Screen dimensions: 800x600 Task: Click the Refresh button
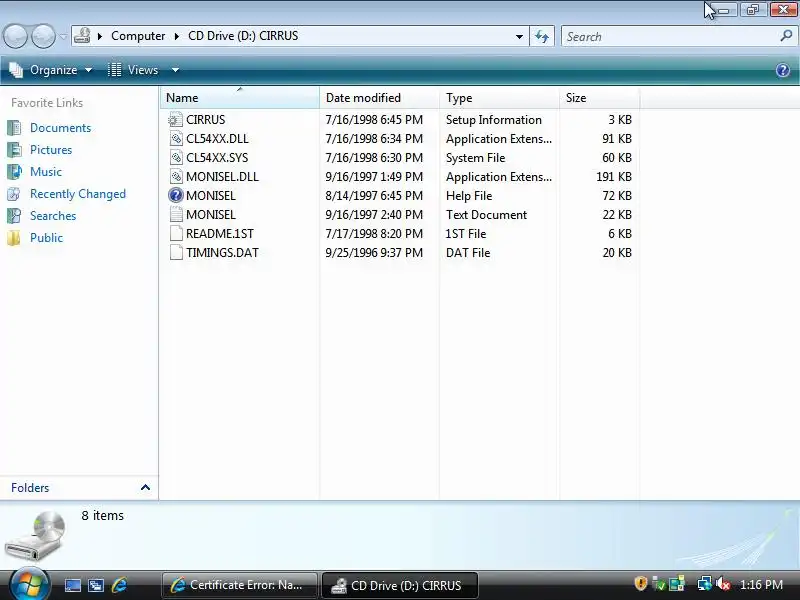pyautogui.click(x=542, y=36)
